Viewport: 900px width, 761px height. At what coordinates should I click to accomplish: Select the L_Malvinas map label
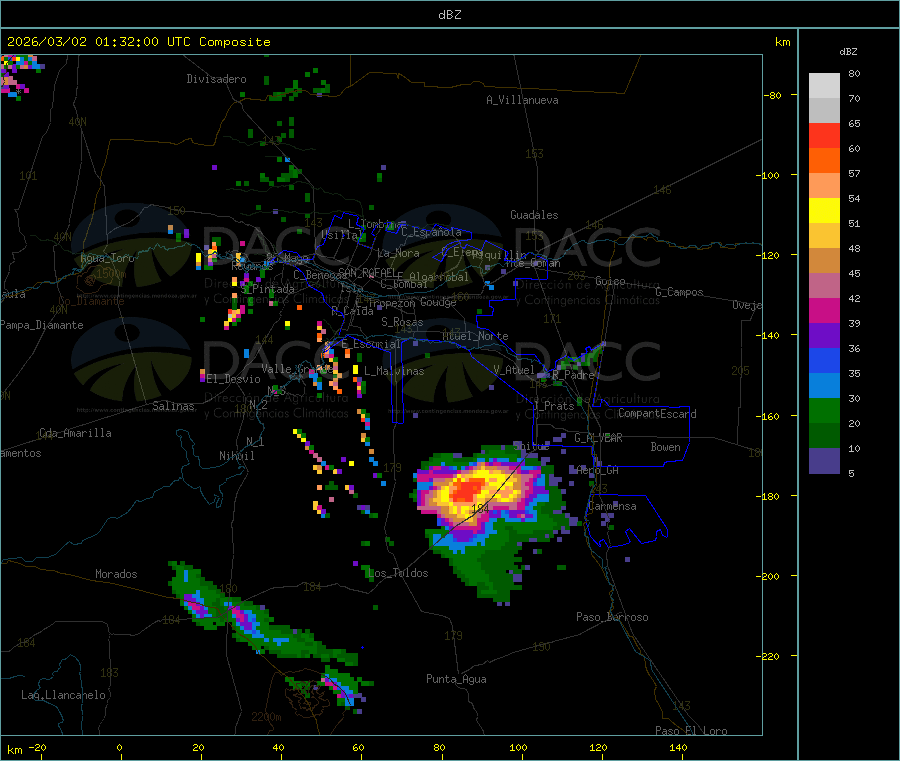point(394,371)
